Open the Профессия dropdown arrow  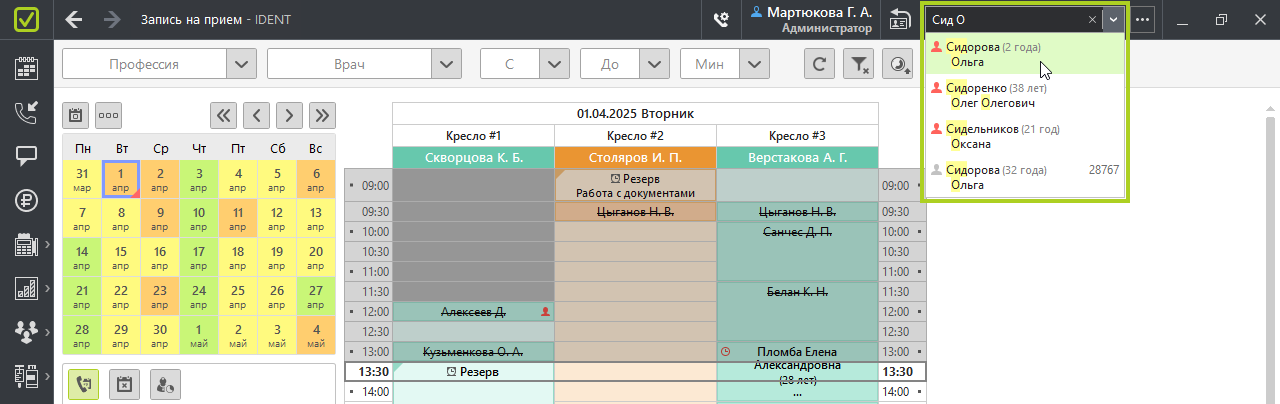[241, 64]
